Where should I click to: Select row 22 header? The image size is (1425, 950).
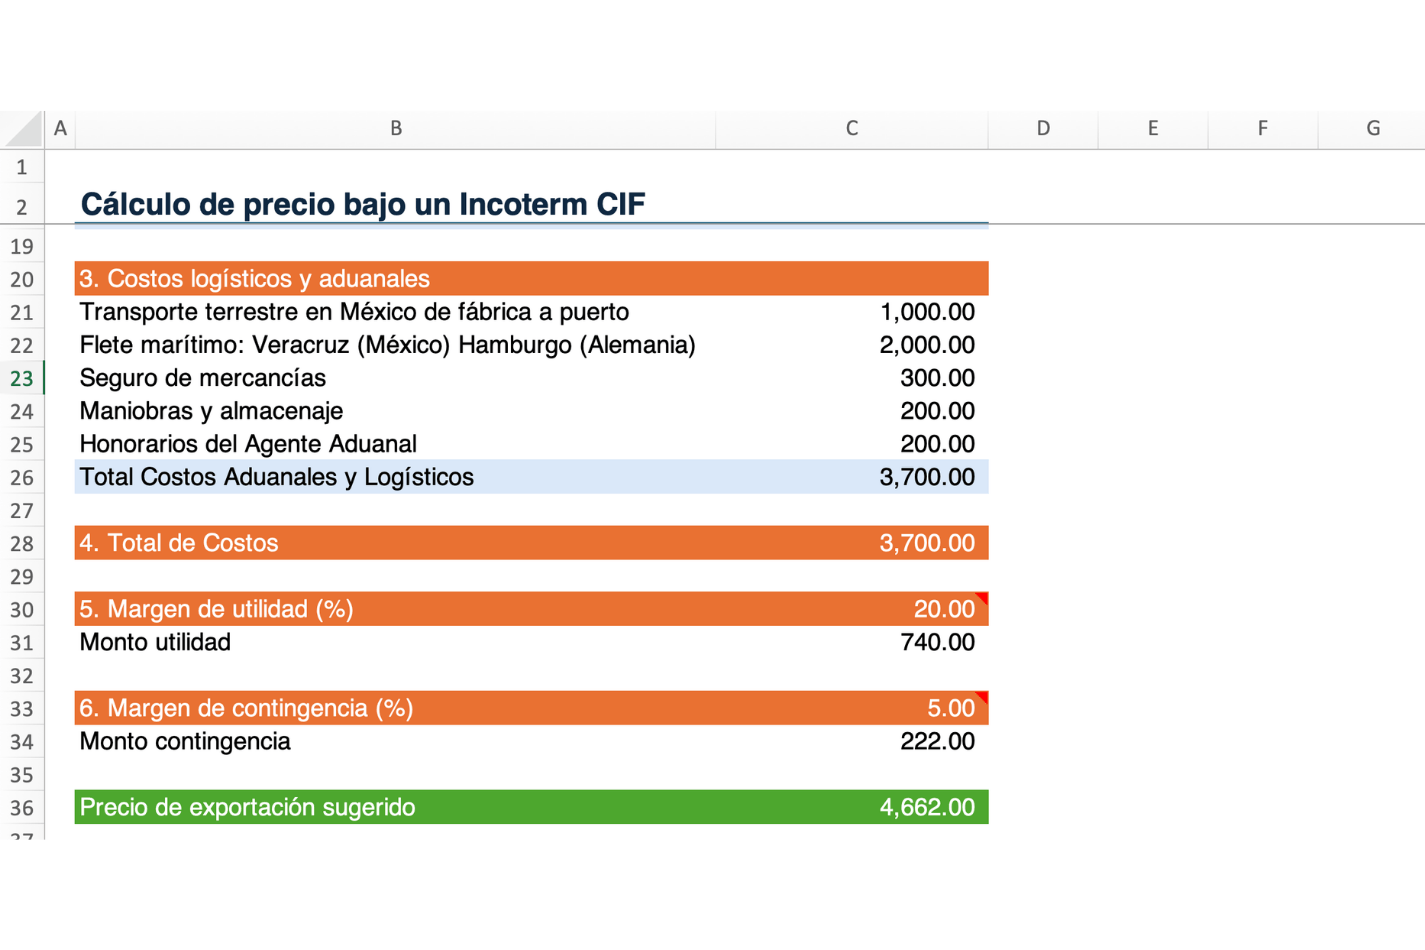pos(22,345)
